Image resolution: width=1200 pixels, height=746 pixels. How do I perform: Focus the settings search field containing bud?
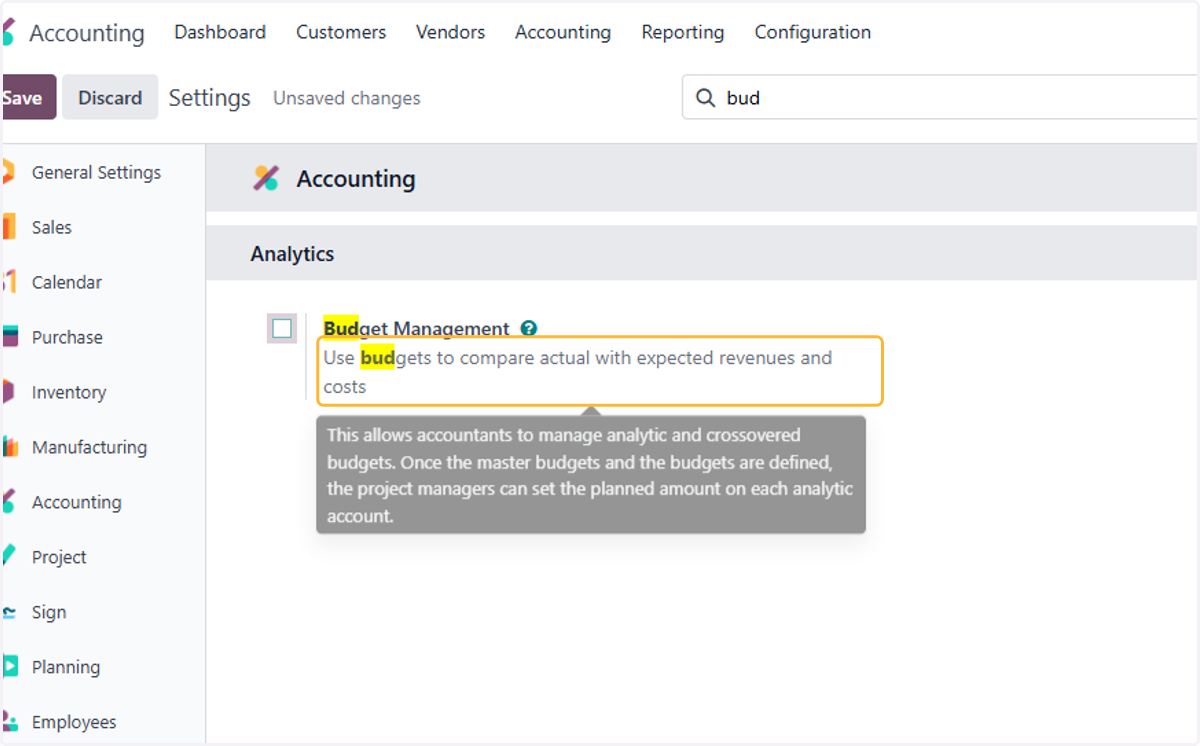click(940, 98)
